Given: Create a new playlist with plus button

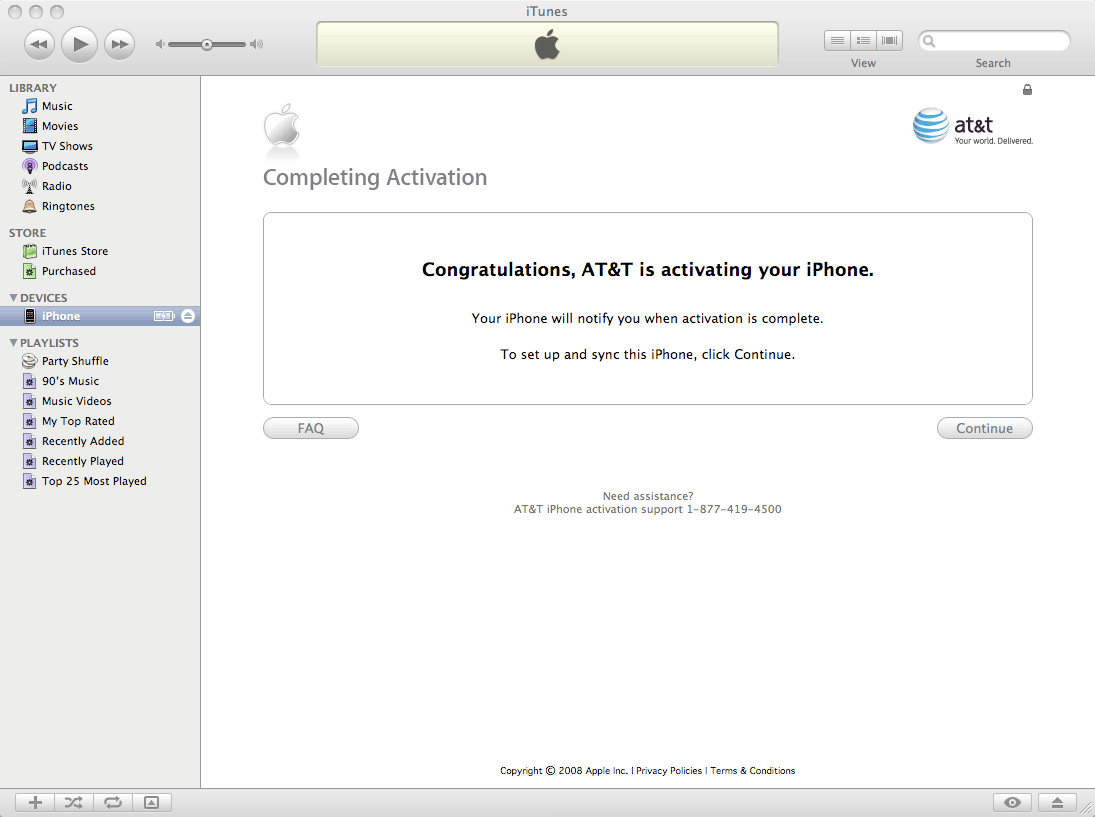Looking at the screenshot, I should click(x=35, y=802).
